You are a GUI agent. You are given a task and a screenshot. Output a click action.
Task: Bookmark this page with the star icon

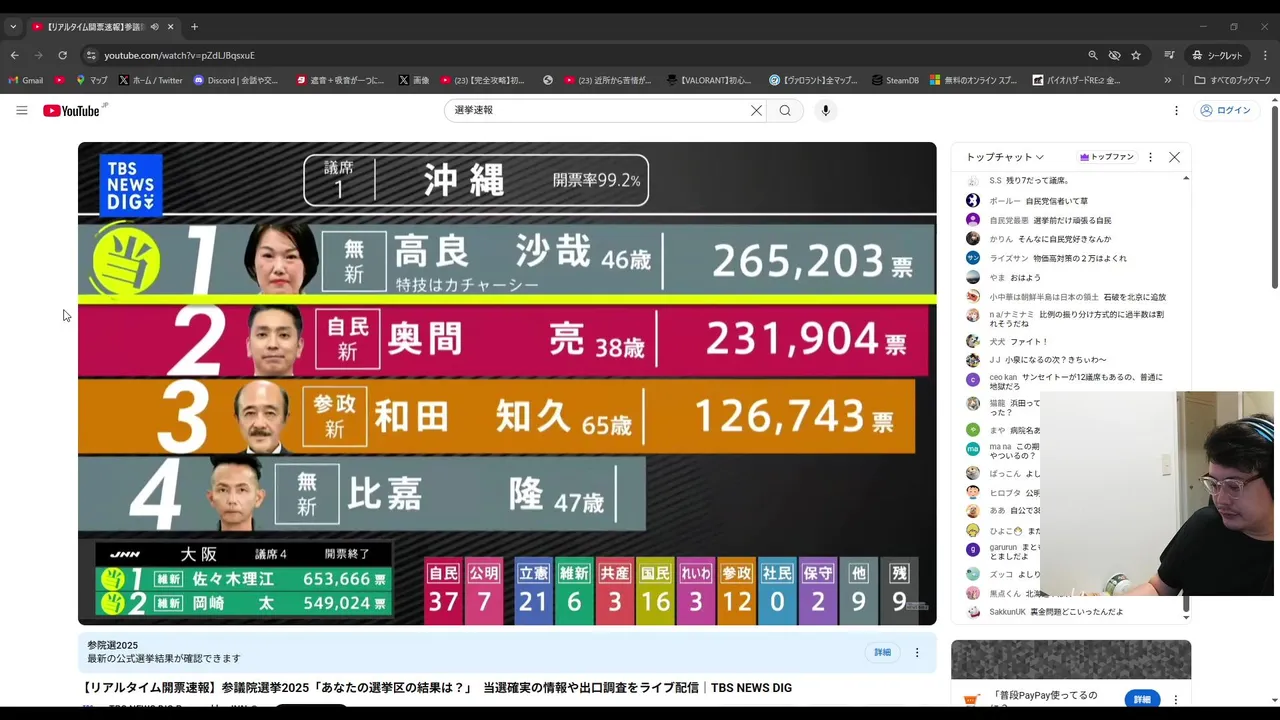[1136, 55]
